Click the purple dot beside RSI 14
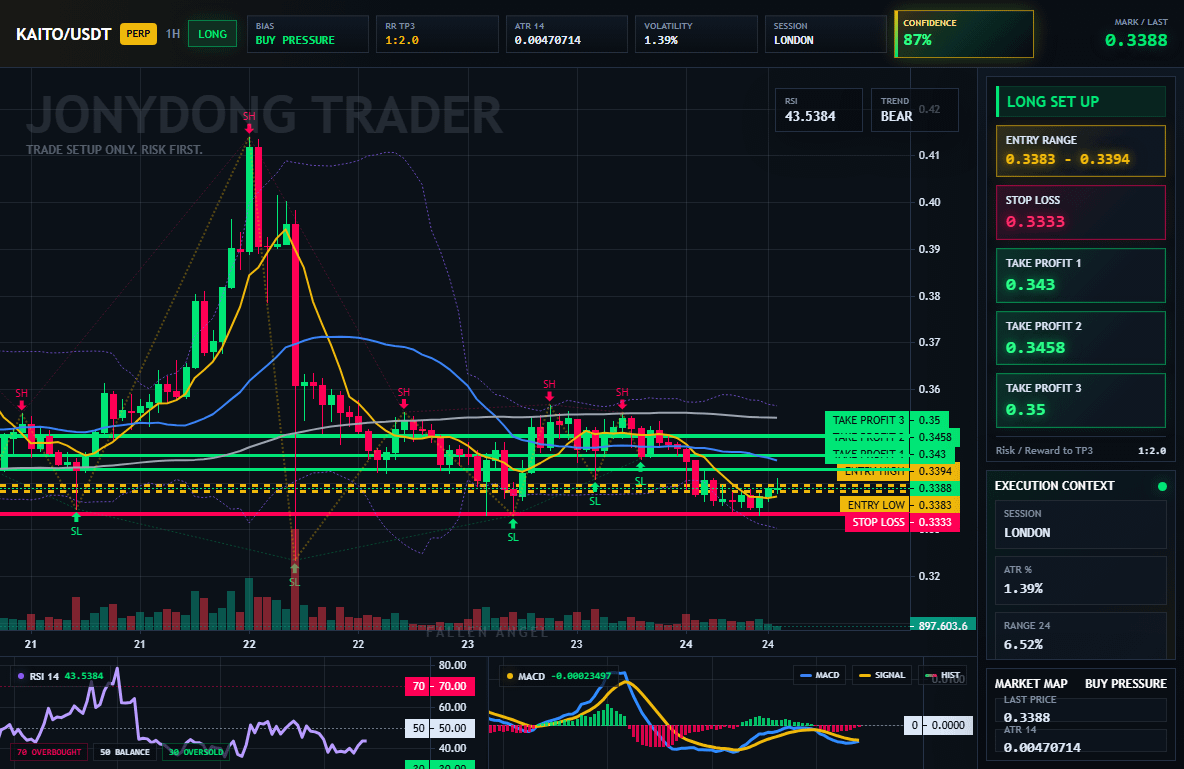The height and width of the screenshot is (769, 1184). coord(21,676)
